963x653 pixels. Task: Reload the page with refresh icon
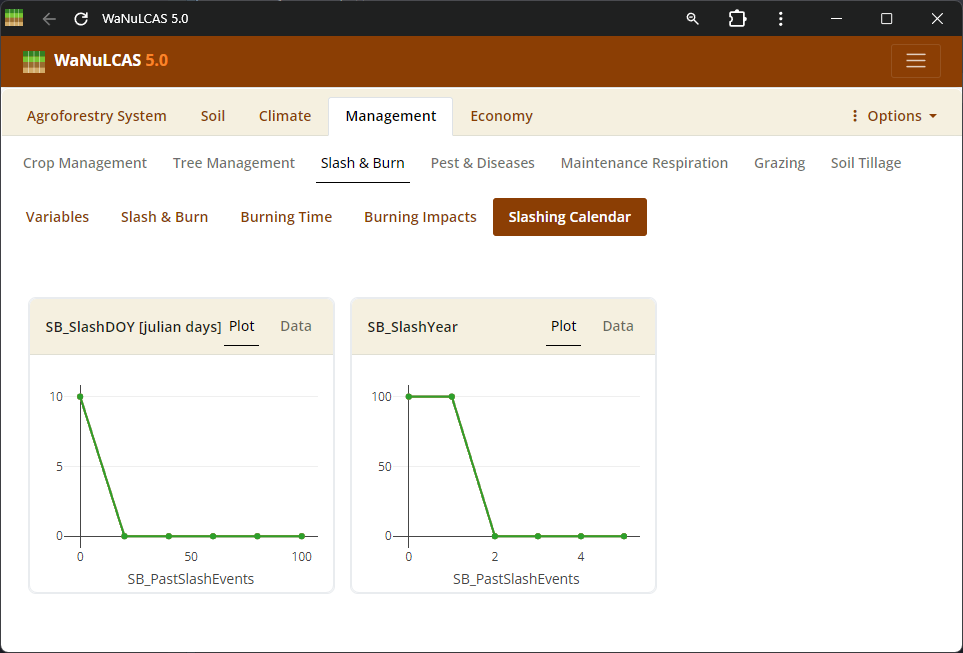[82, 19]
